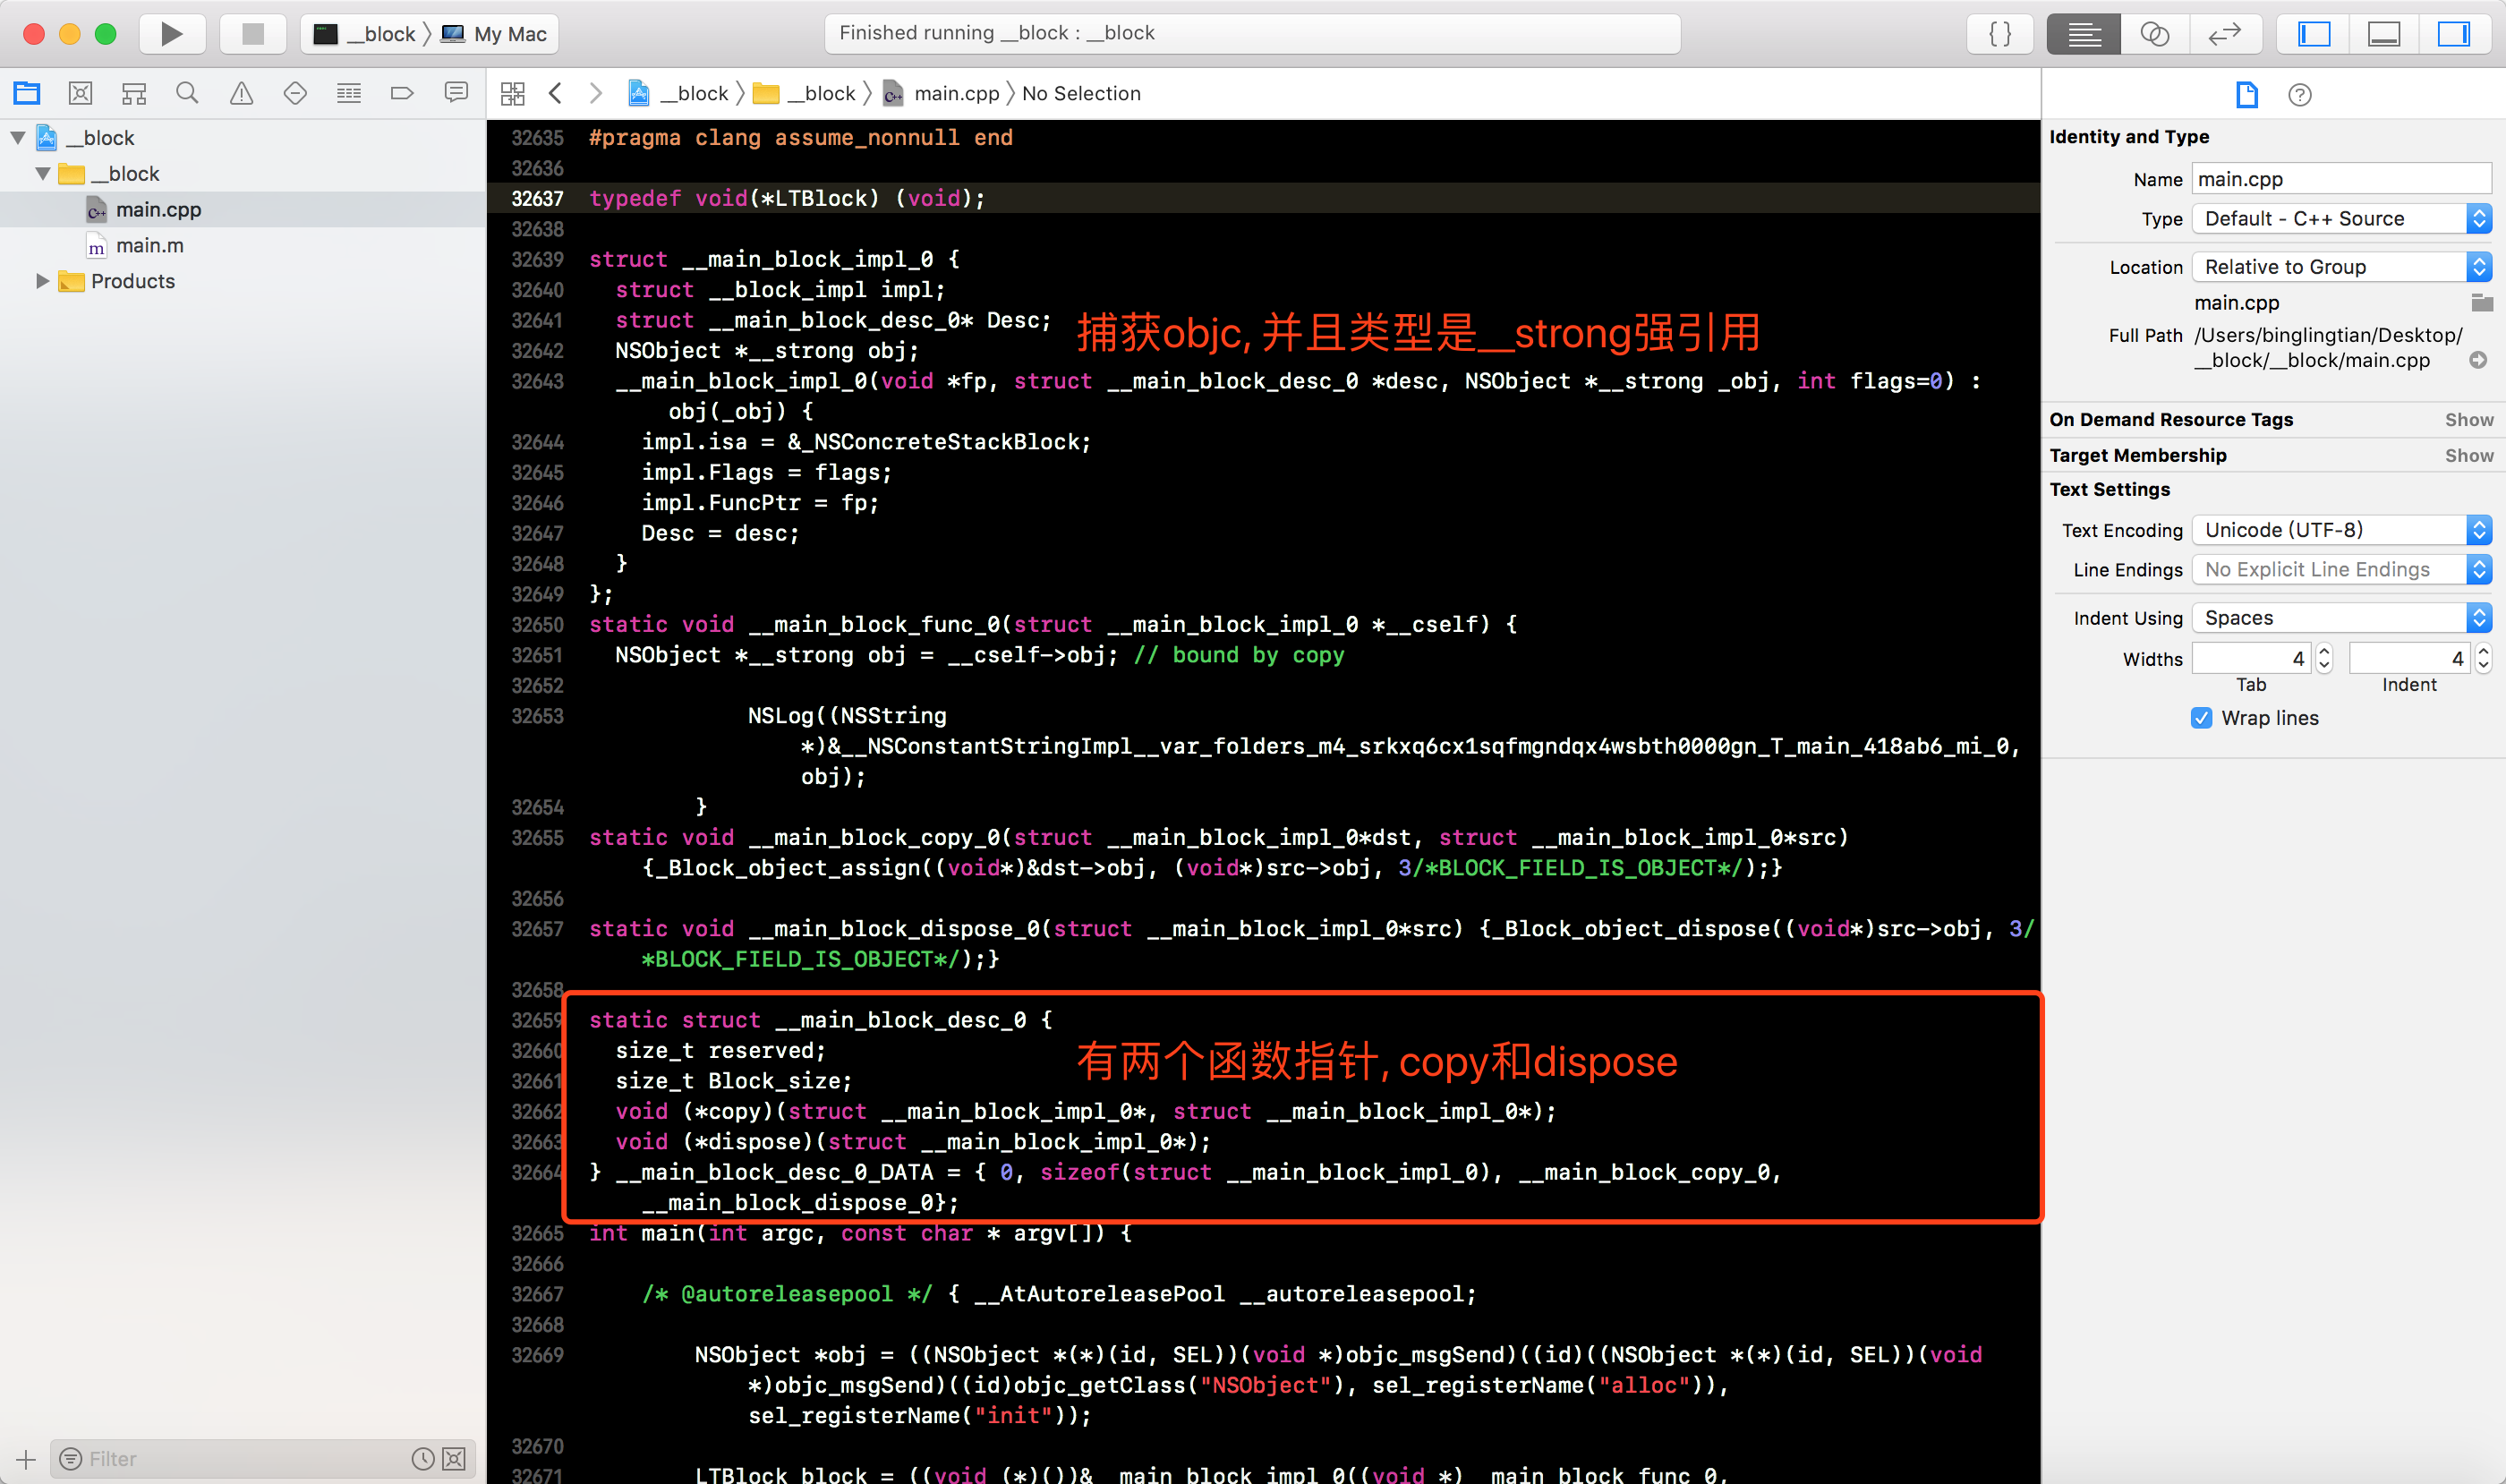2506x1484 pixels.
Task: Show the source control navigator
Action: pos(80,93)
